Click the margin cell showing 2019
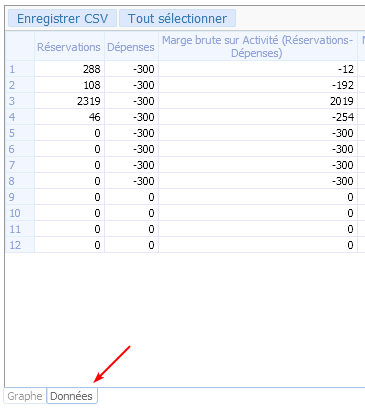365x409 pixels. [258, 101]
